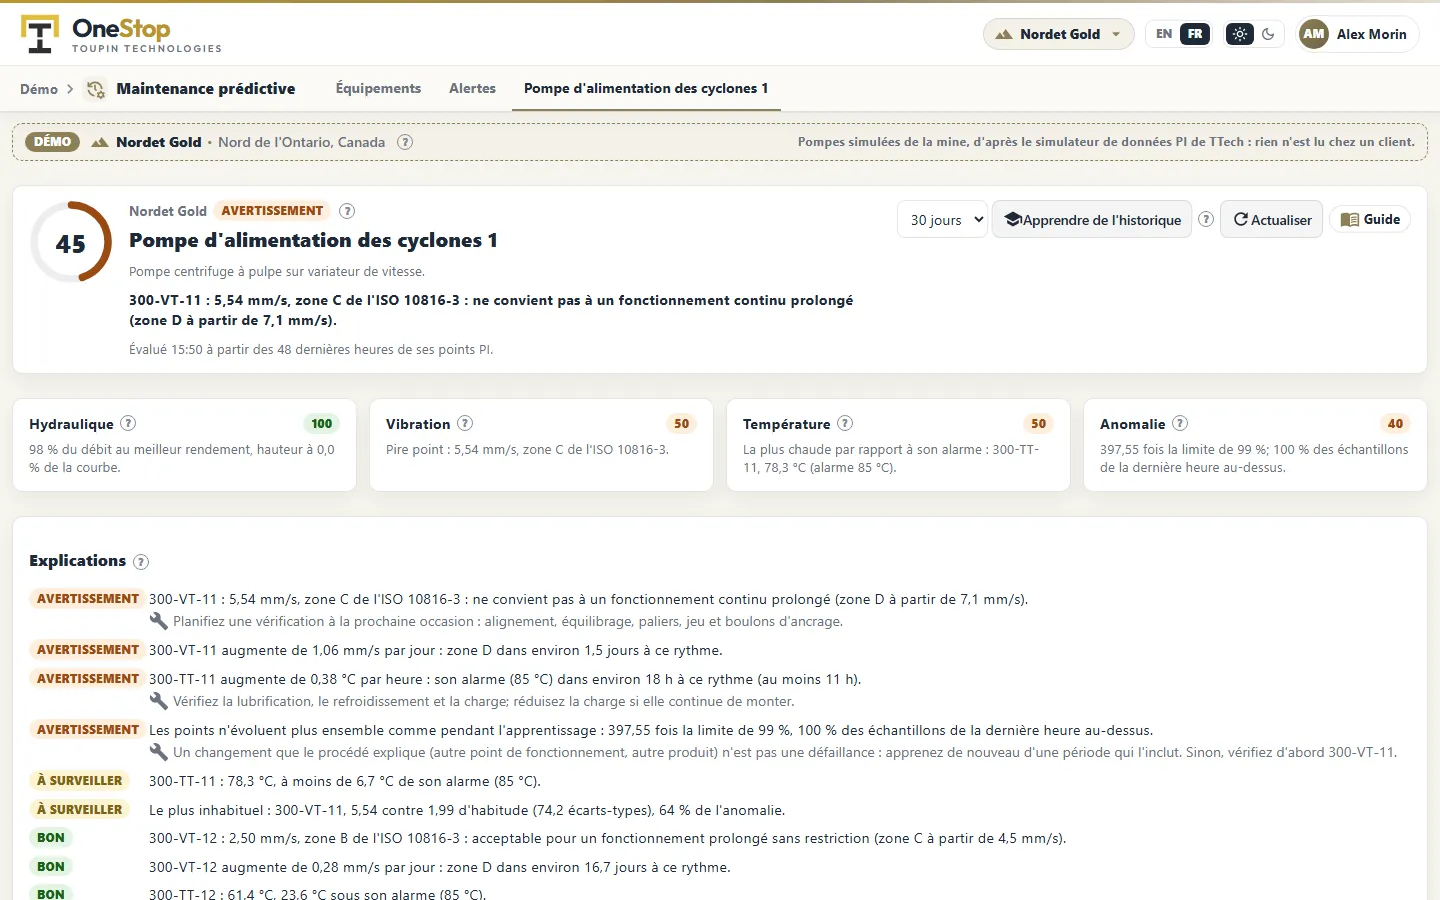Screen dimensions: 1440x900
Task: Click the mine icon in the demo banner
Action: (x=99, y=142)
